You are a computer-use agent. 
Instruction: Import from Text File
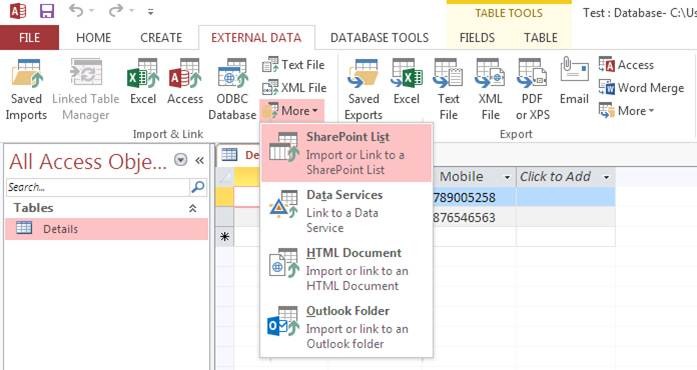(x=293, y=65)
